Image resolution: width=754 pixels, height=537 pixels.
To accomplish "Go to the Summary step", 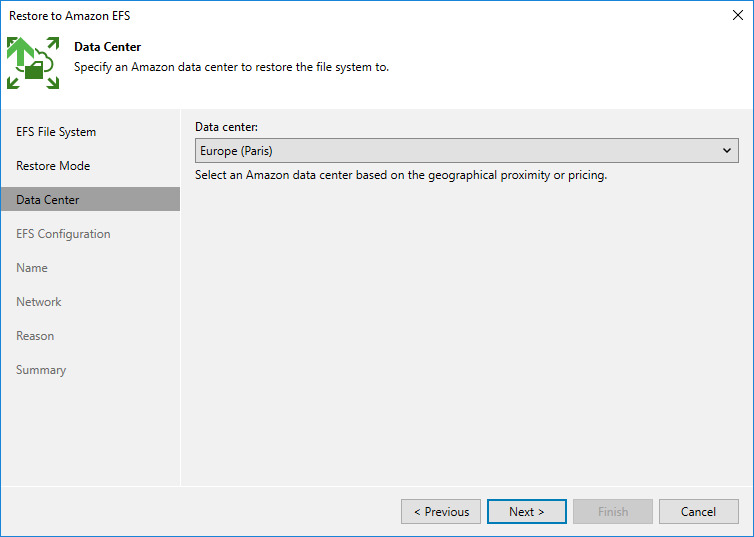I will pos(41,370).
